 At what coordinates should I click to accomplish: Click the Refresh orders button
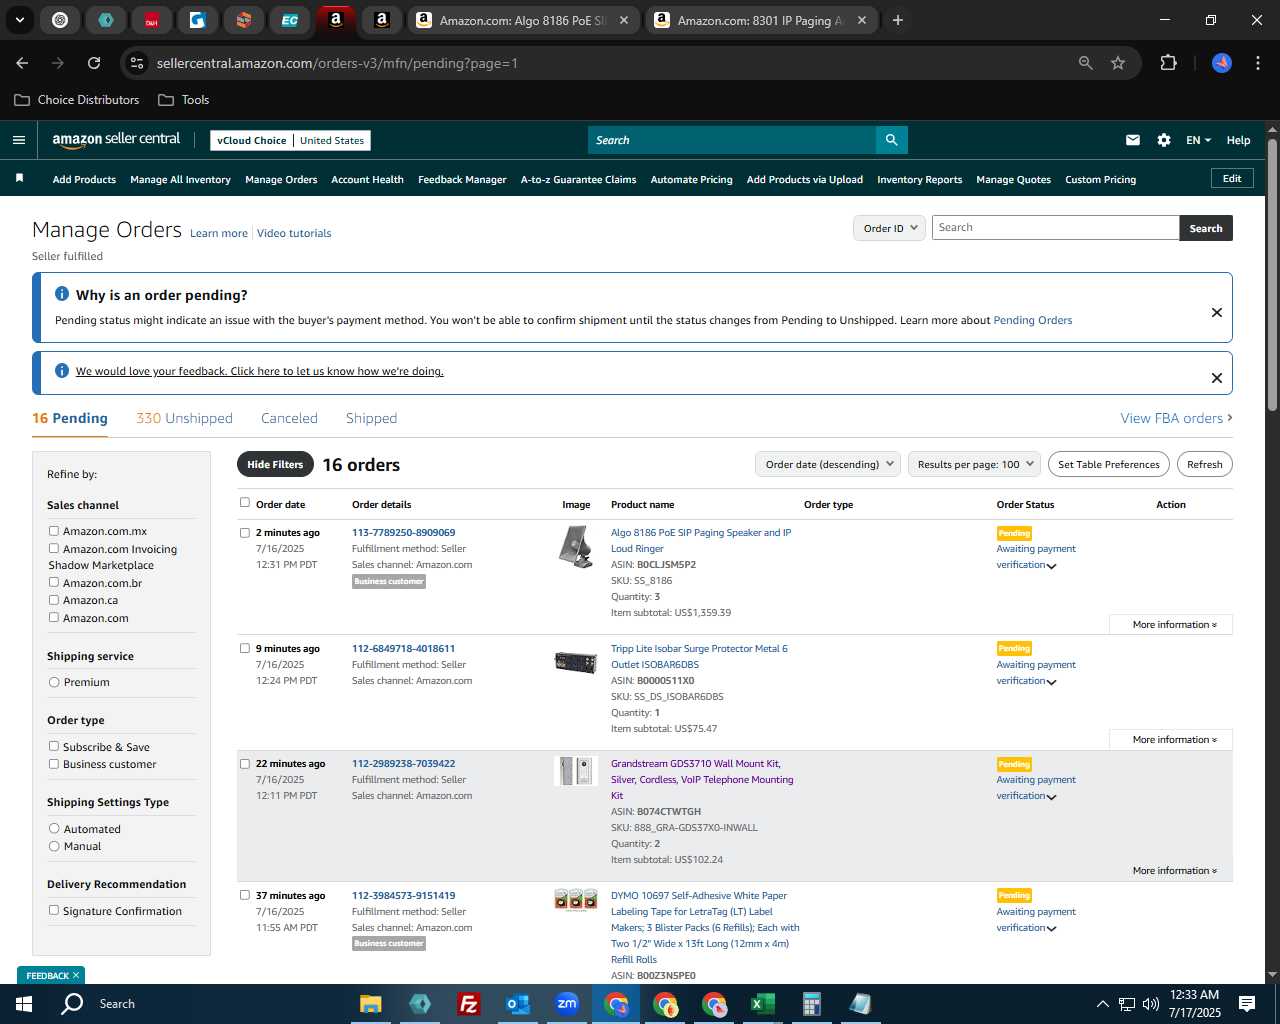click(x=1204, y=464)
